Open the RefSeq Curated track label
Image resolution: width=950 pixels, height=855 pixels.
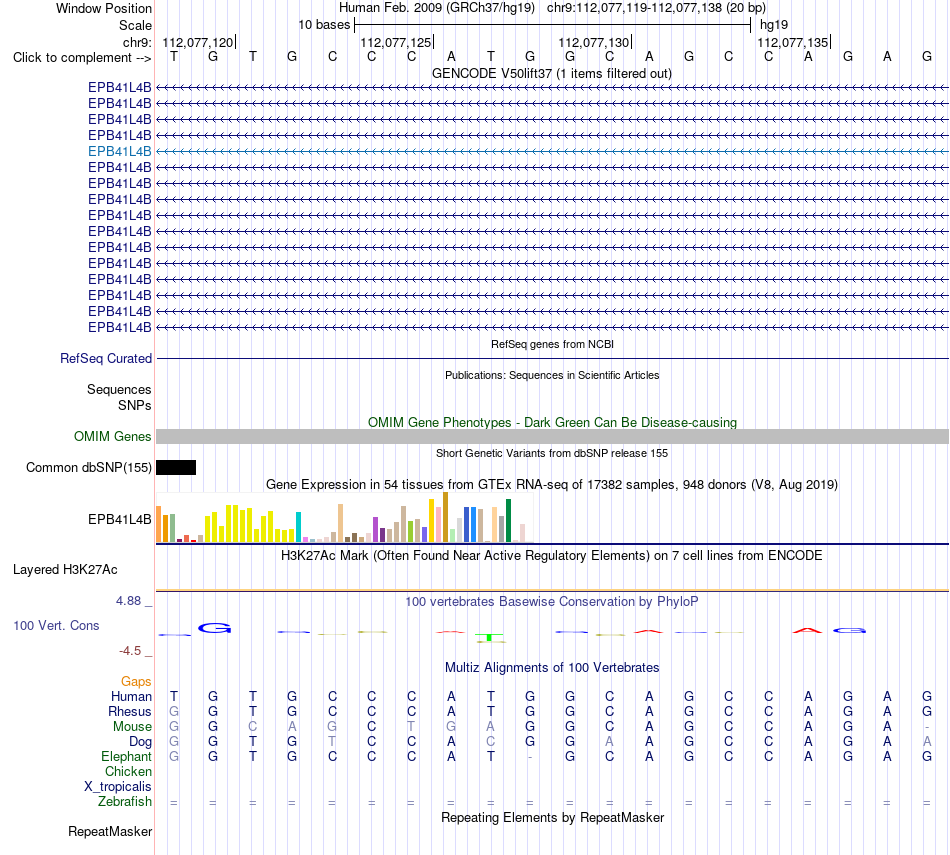(105, 359)
